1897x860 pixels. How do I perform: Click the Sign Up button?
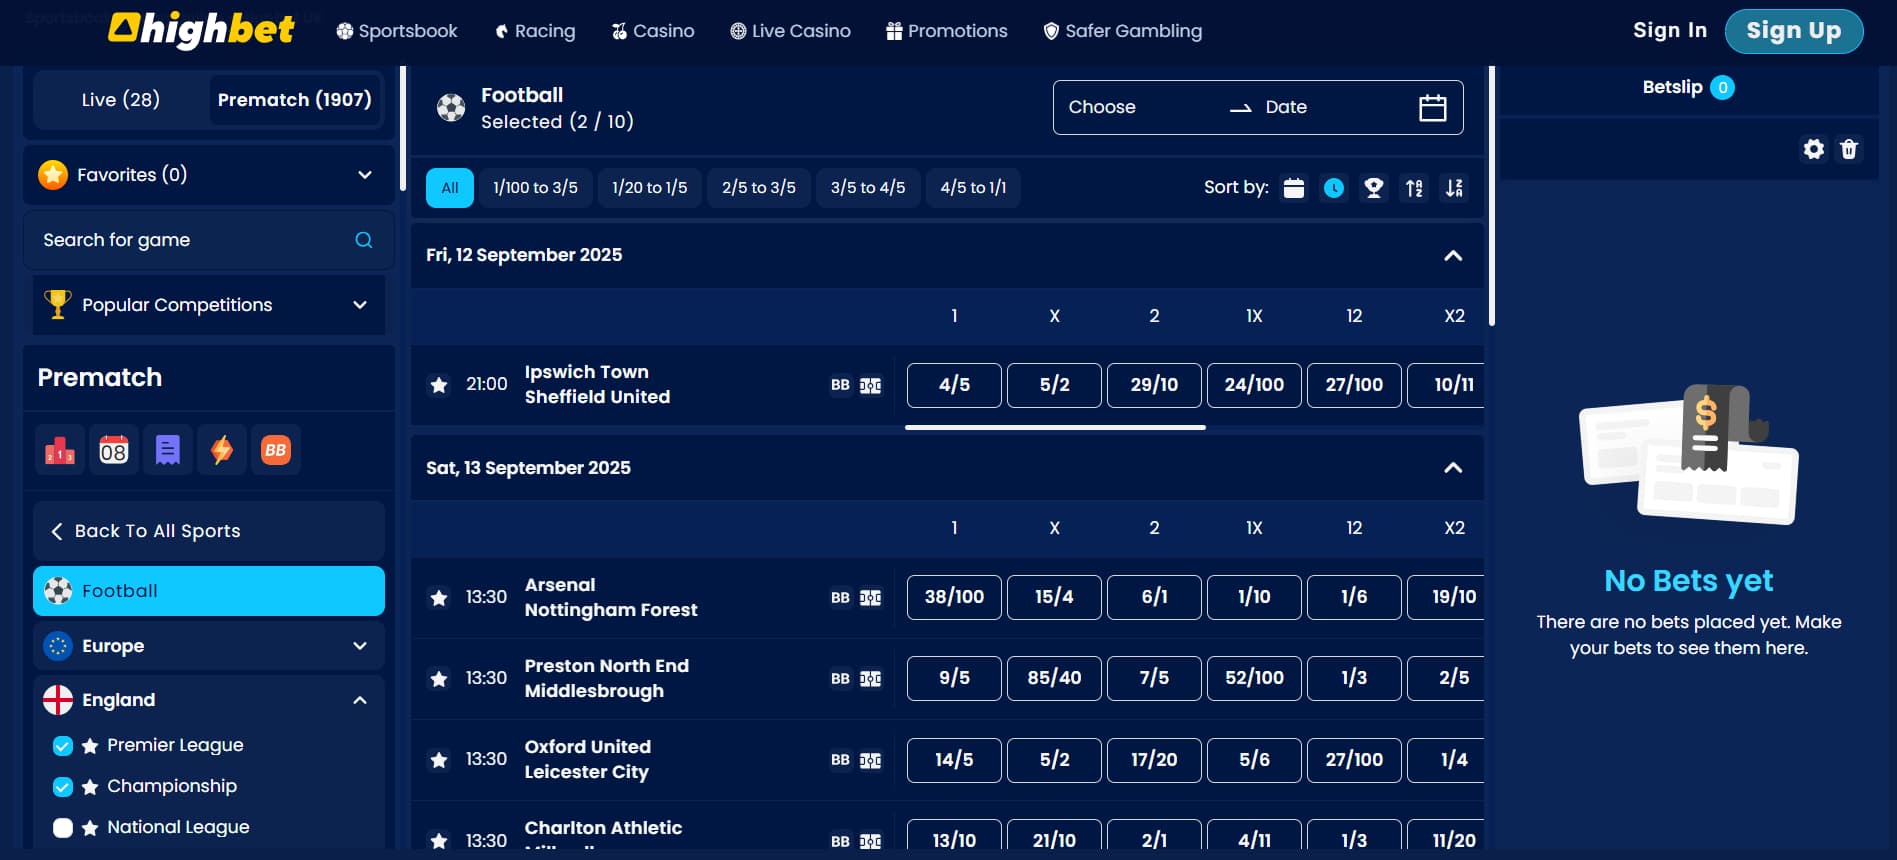pyautogui.click(x=1794, y=31)
